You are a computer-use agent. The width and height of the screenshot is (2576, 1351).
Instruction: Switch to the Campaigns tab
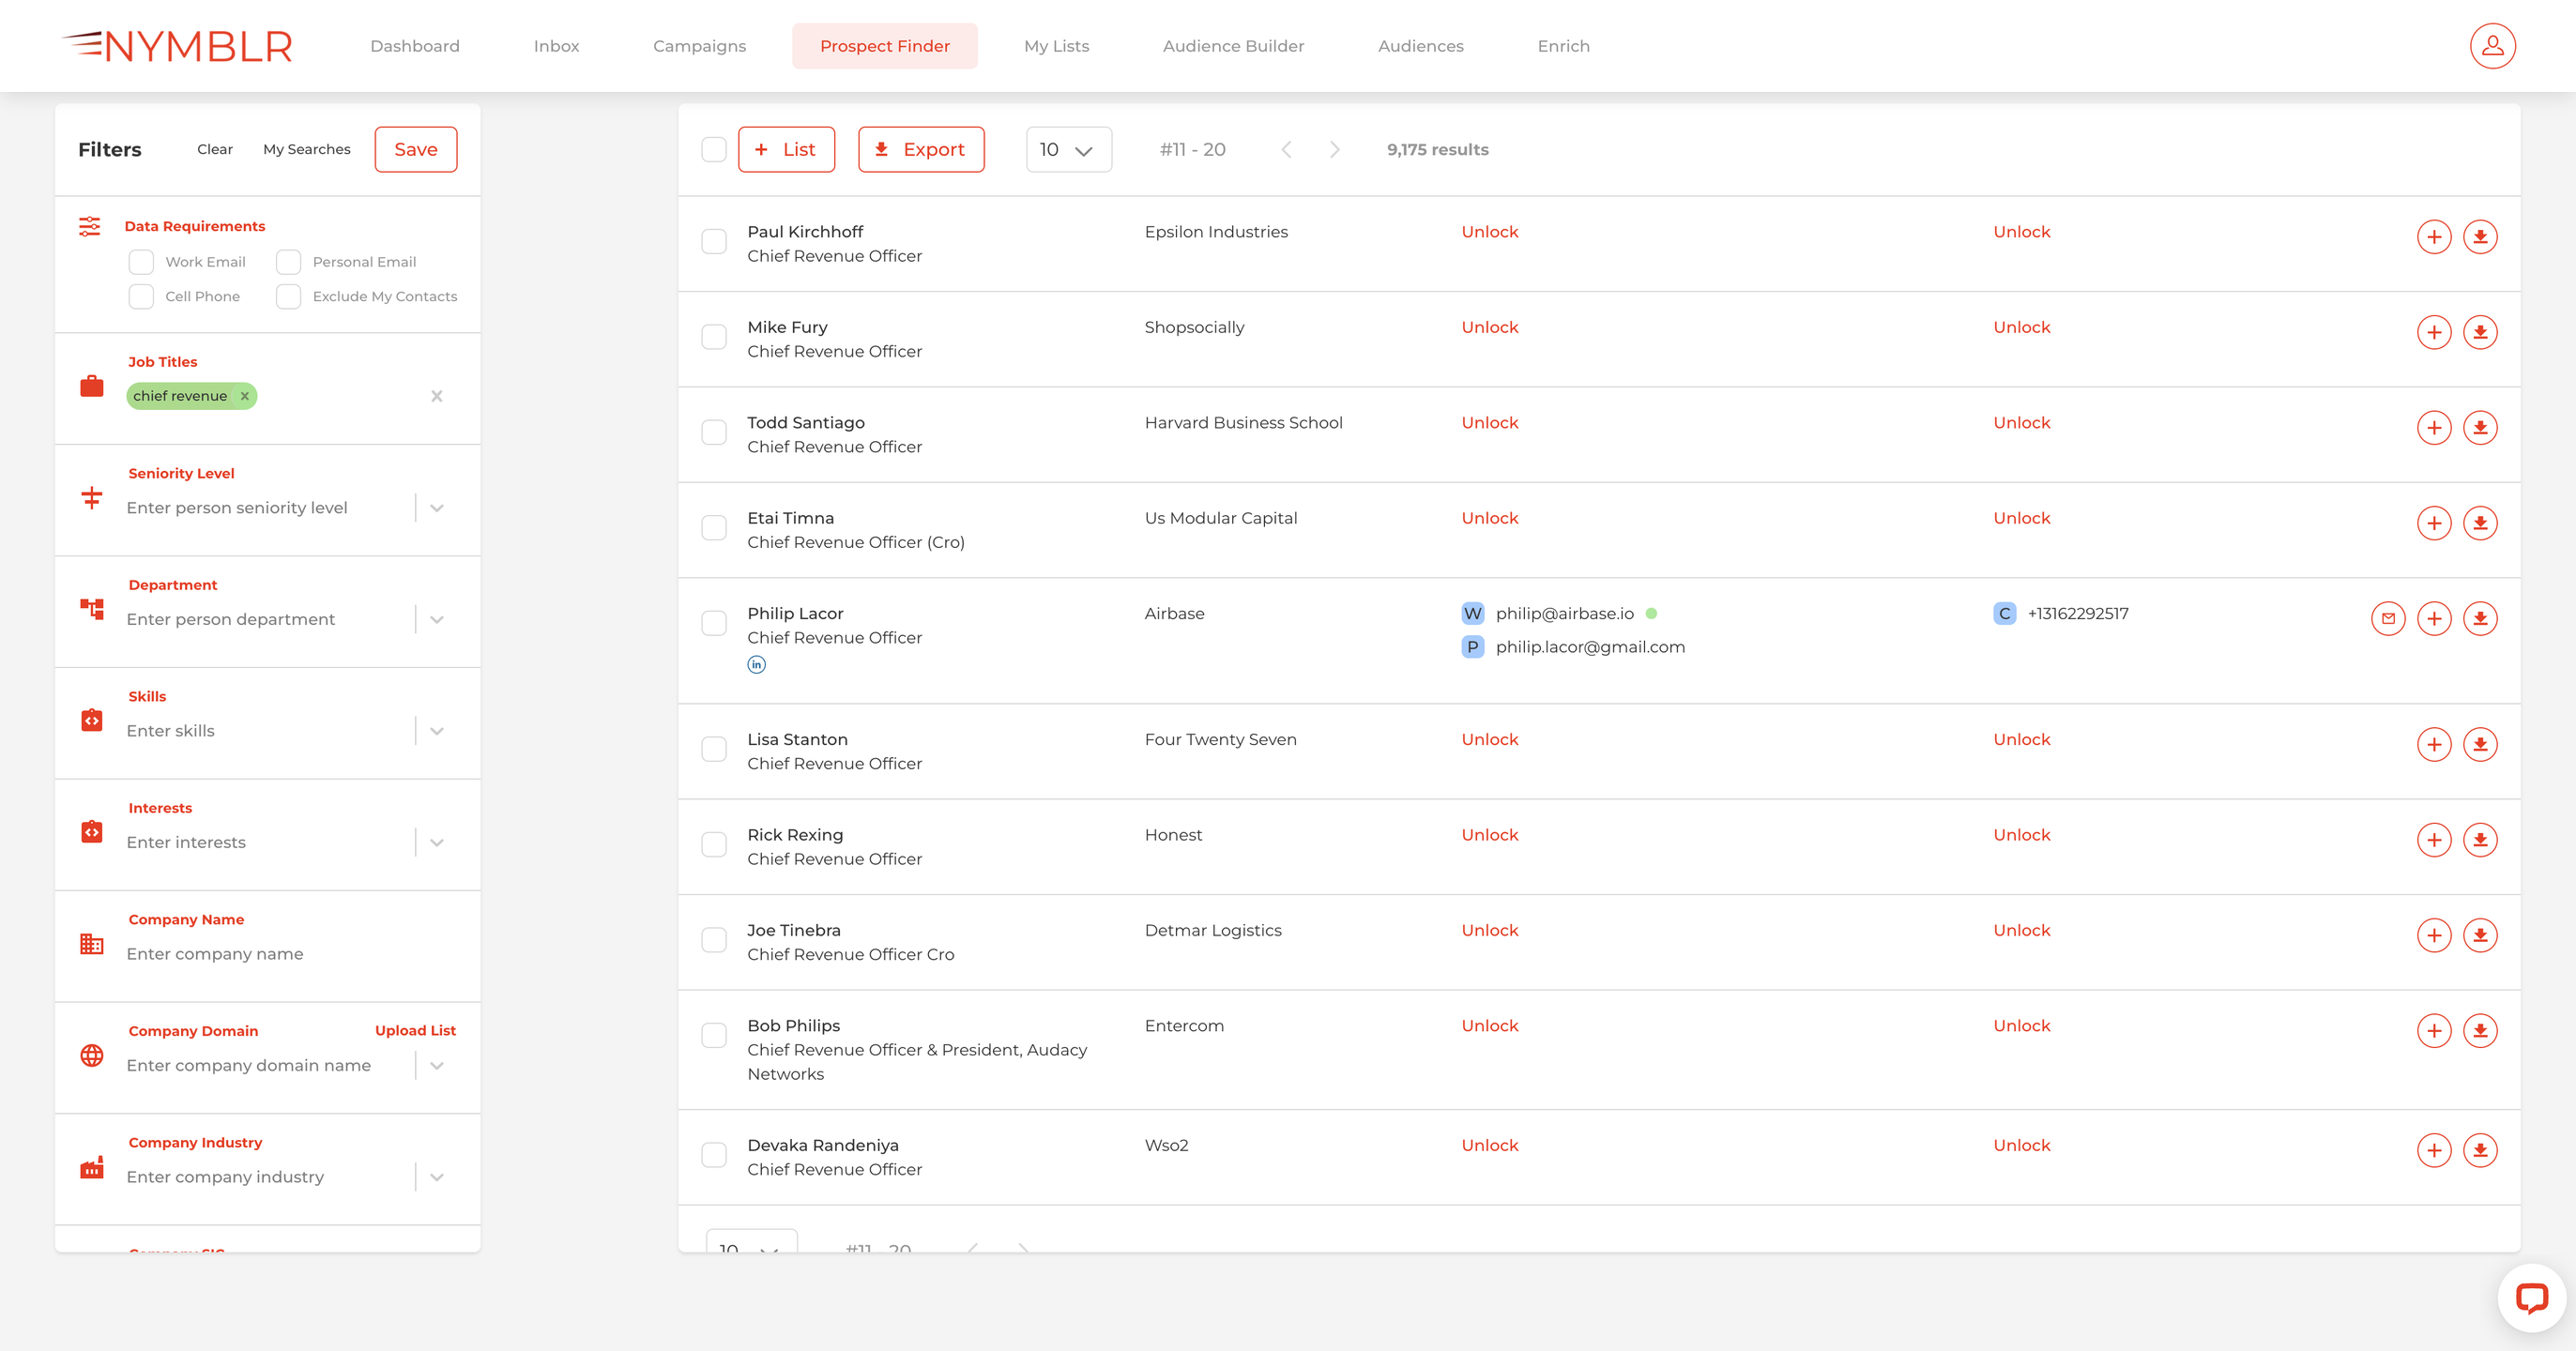[699, 46]
